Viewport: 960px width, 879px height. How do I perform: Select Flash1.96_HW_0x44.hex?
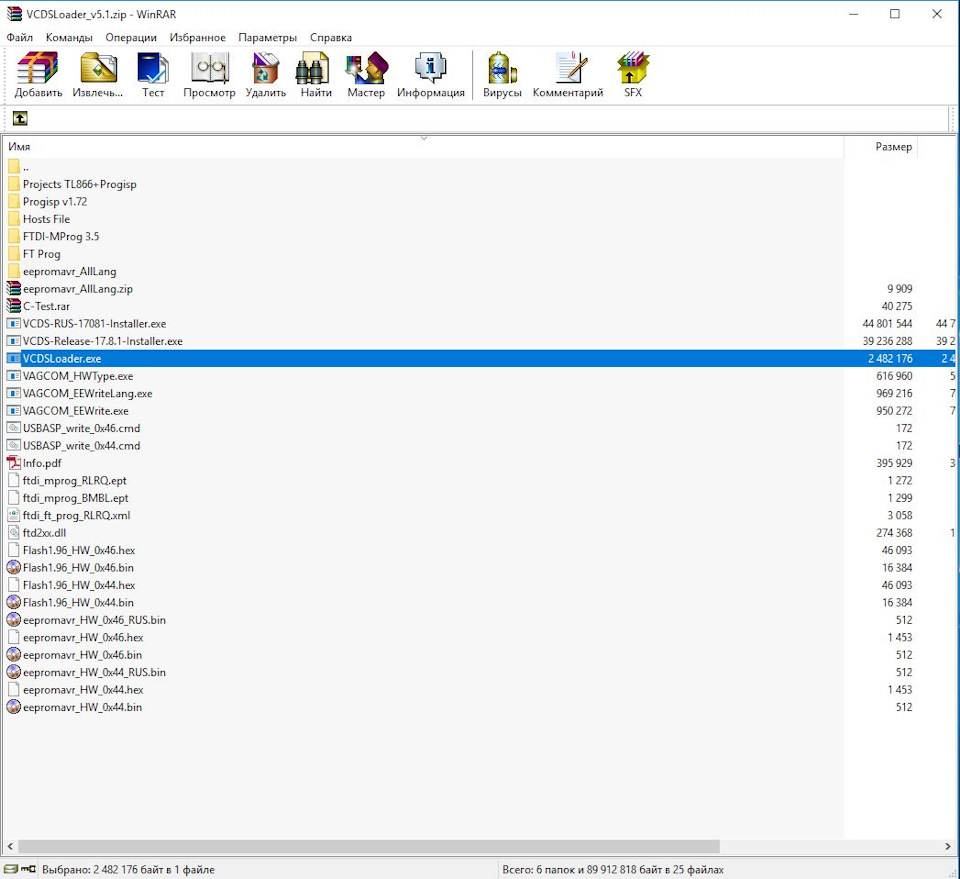tap(79, 585)
